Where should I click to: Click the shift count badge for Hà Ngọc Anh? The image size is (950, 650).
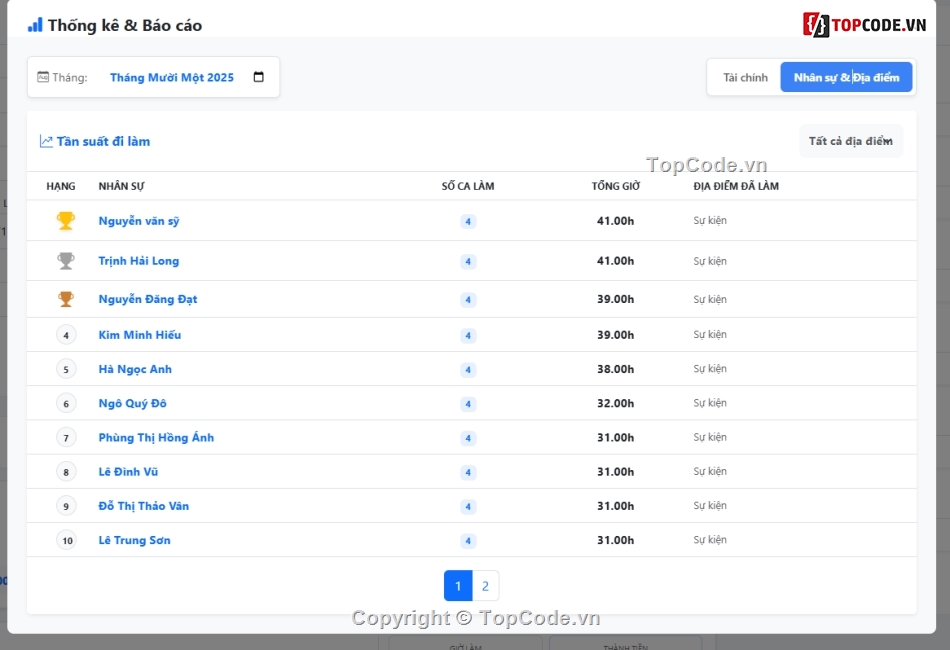pos(468,370)
